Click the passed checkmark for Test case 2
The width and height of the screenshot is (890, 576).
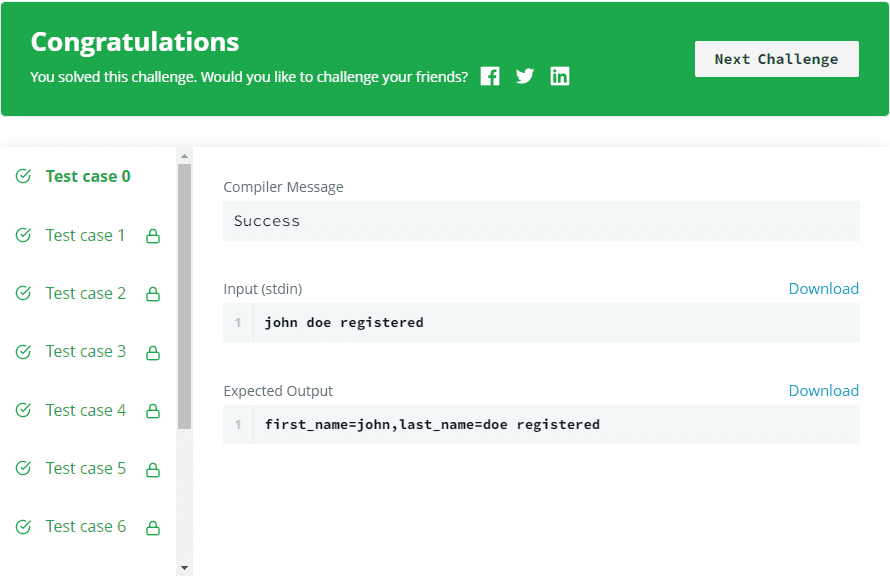[x=24, y=294]
